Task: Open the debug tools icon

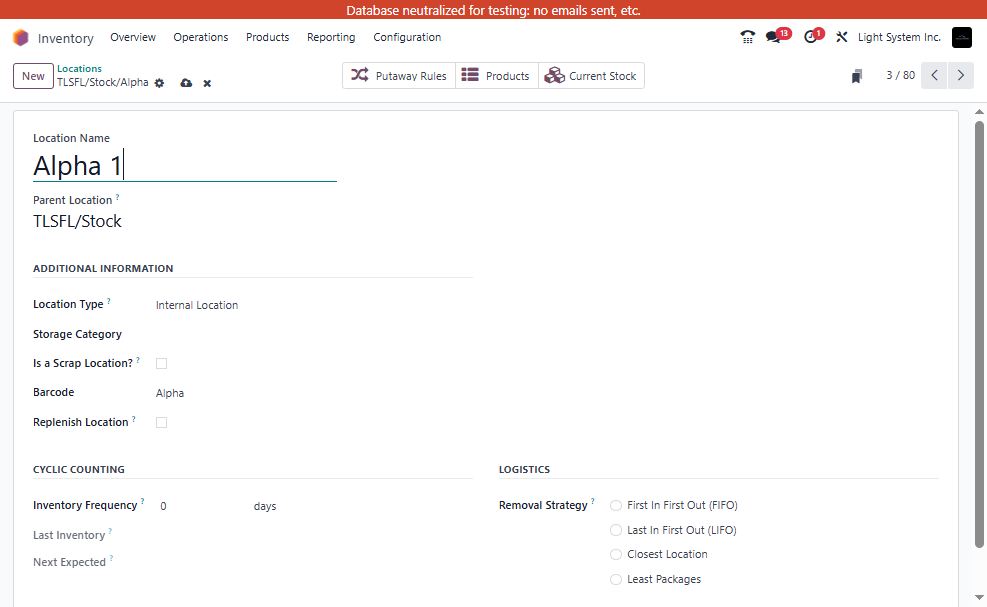Action: click(842, 37)
